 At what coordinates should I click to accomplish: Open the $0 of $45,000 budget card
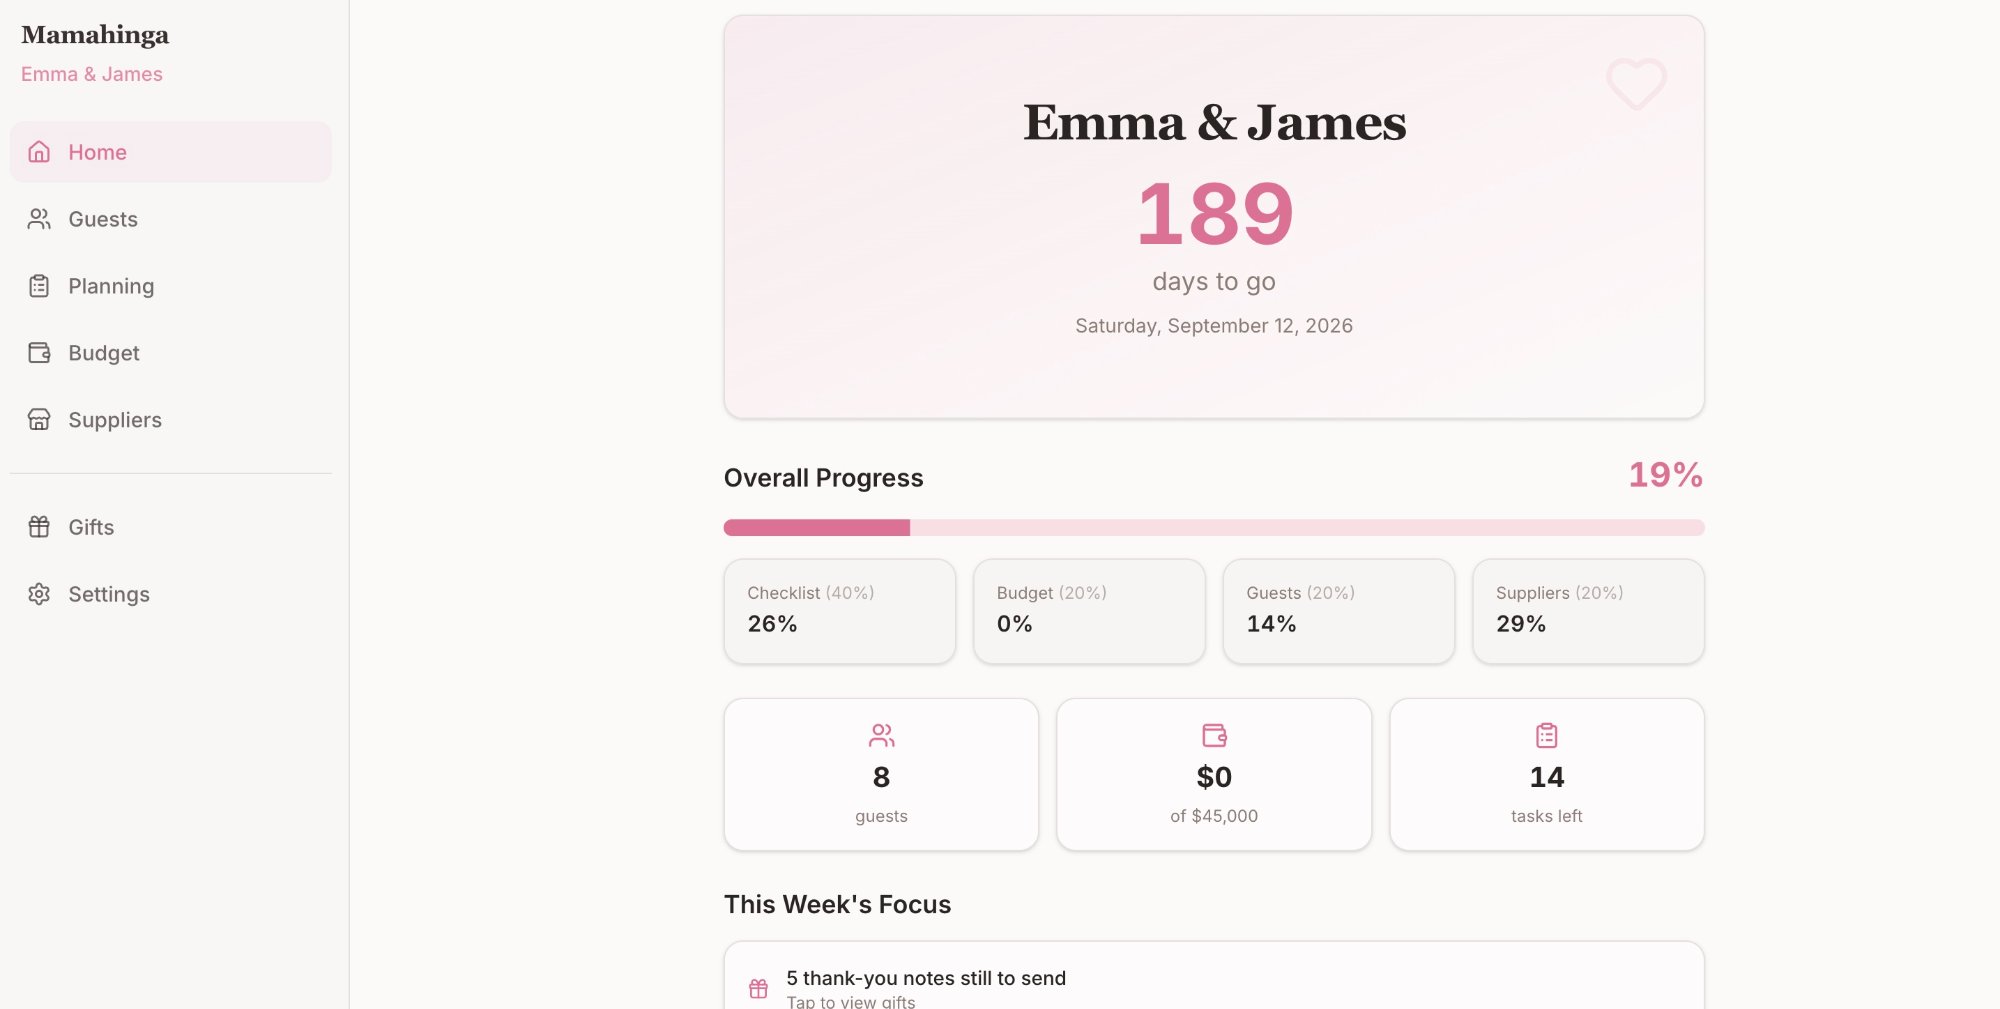(x=1214, y=775)
